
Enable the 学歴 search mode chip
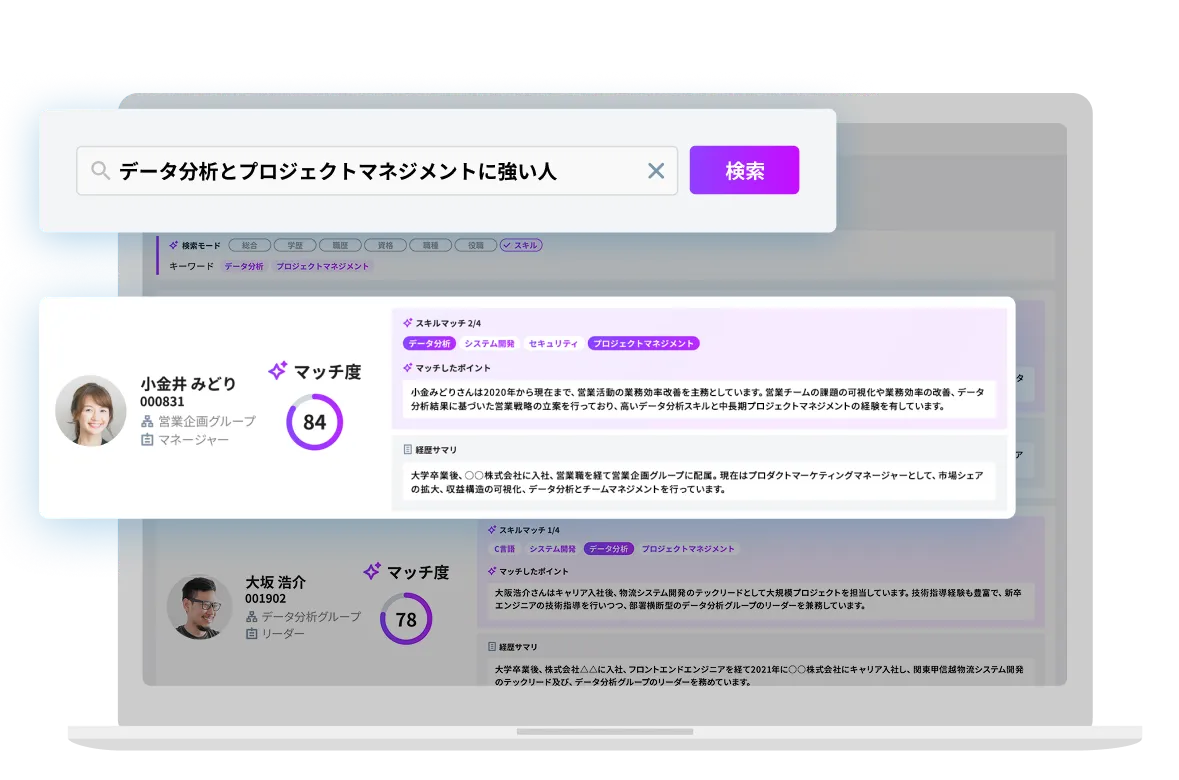(295, 245)
